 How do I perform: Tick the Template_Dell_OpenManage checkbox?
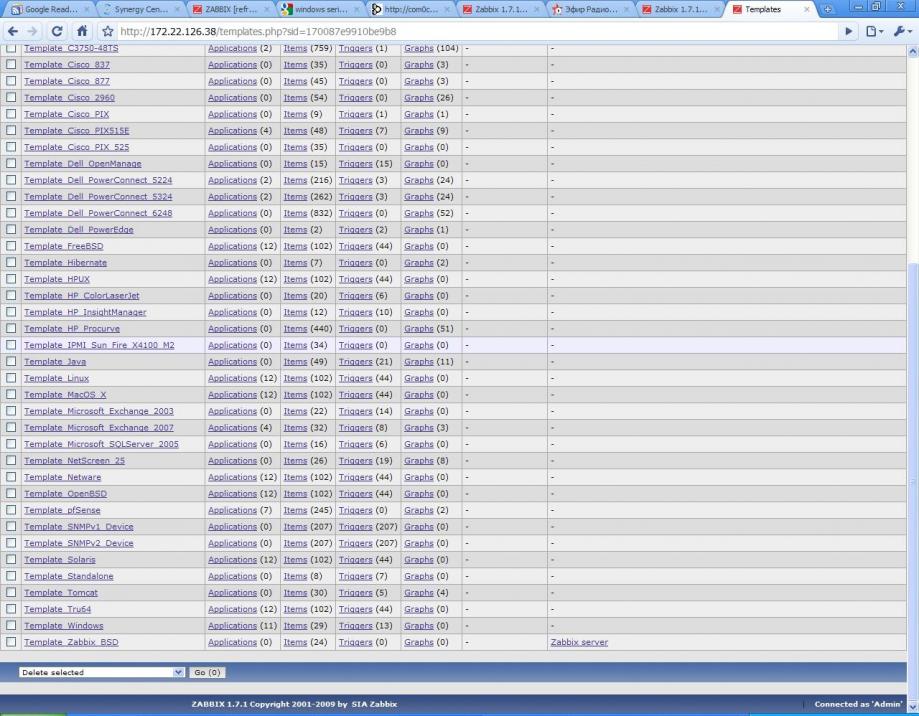11,163
